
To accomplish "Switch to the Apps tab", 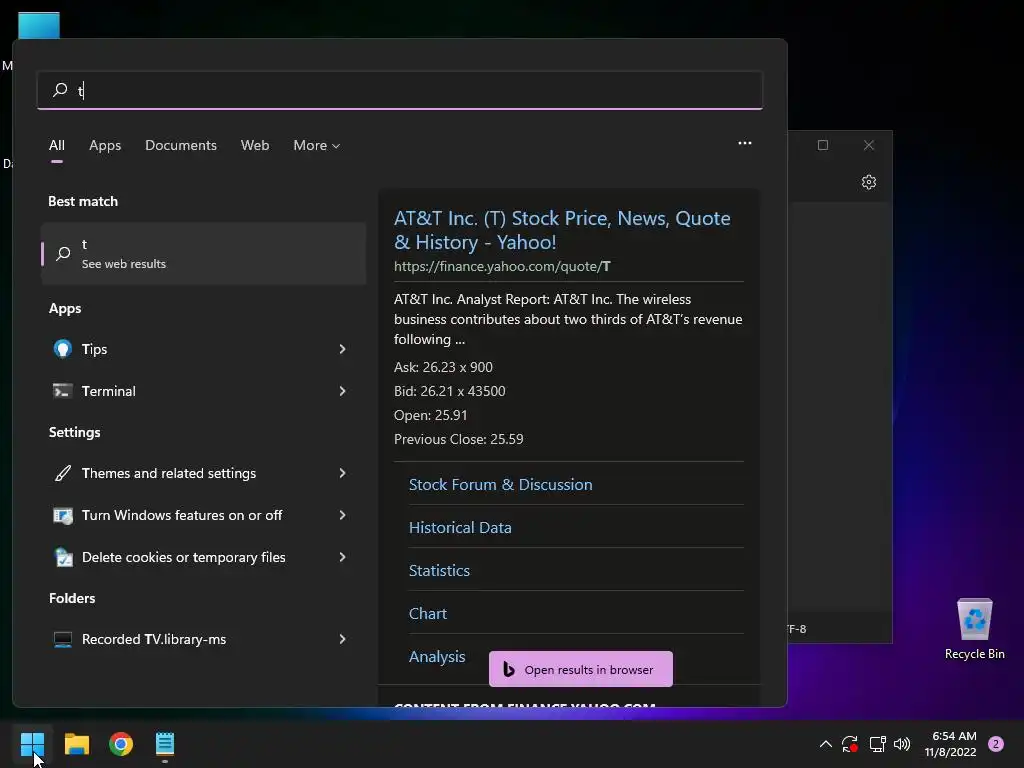I will point(105,146).
